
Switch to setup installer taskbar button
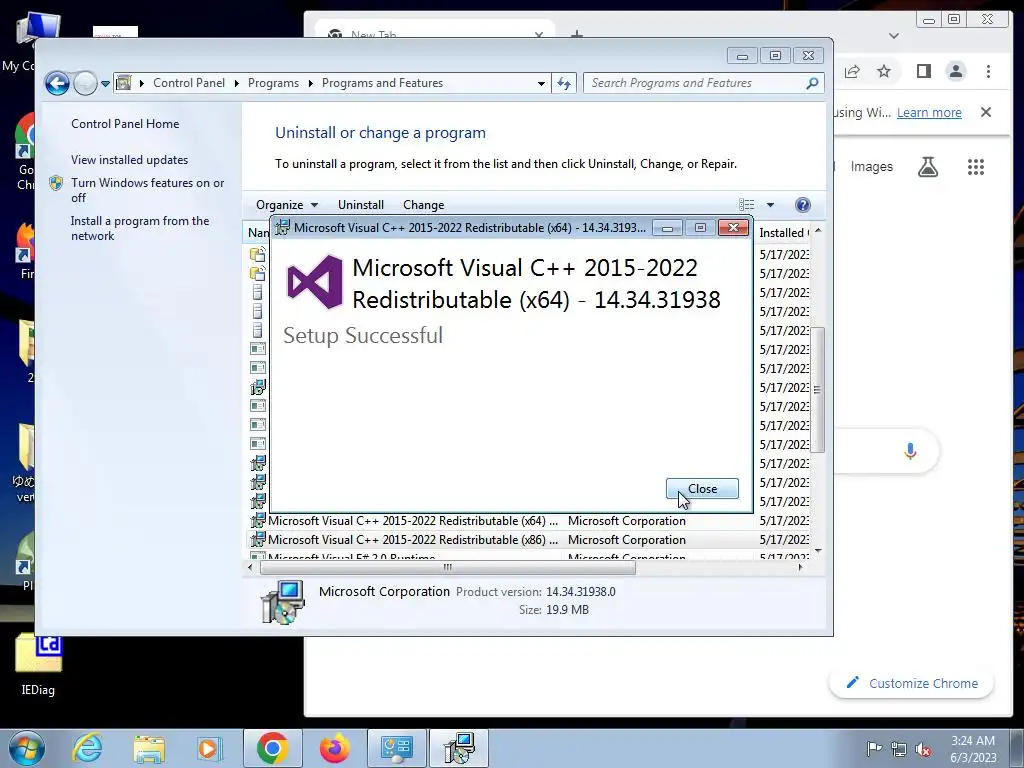coord(459,748)
